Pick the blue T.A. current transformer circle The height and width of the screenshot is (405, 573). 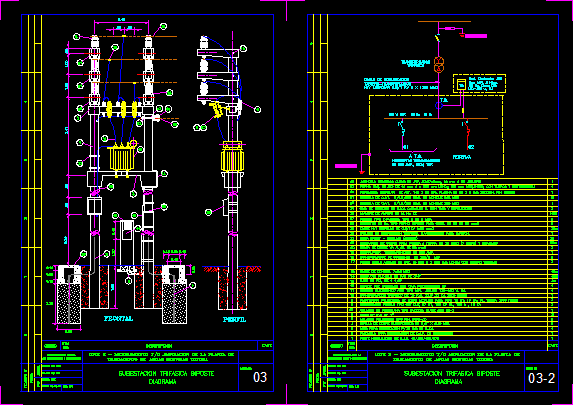pyautogui.click(x=439, y=106)
